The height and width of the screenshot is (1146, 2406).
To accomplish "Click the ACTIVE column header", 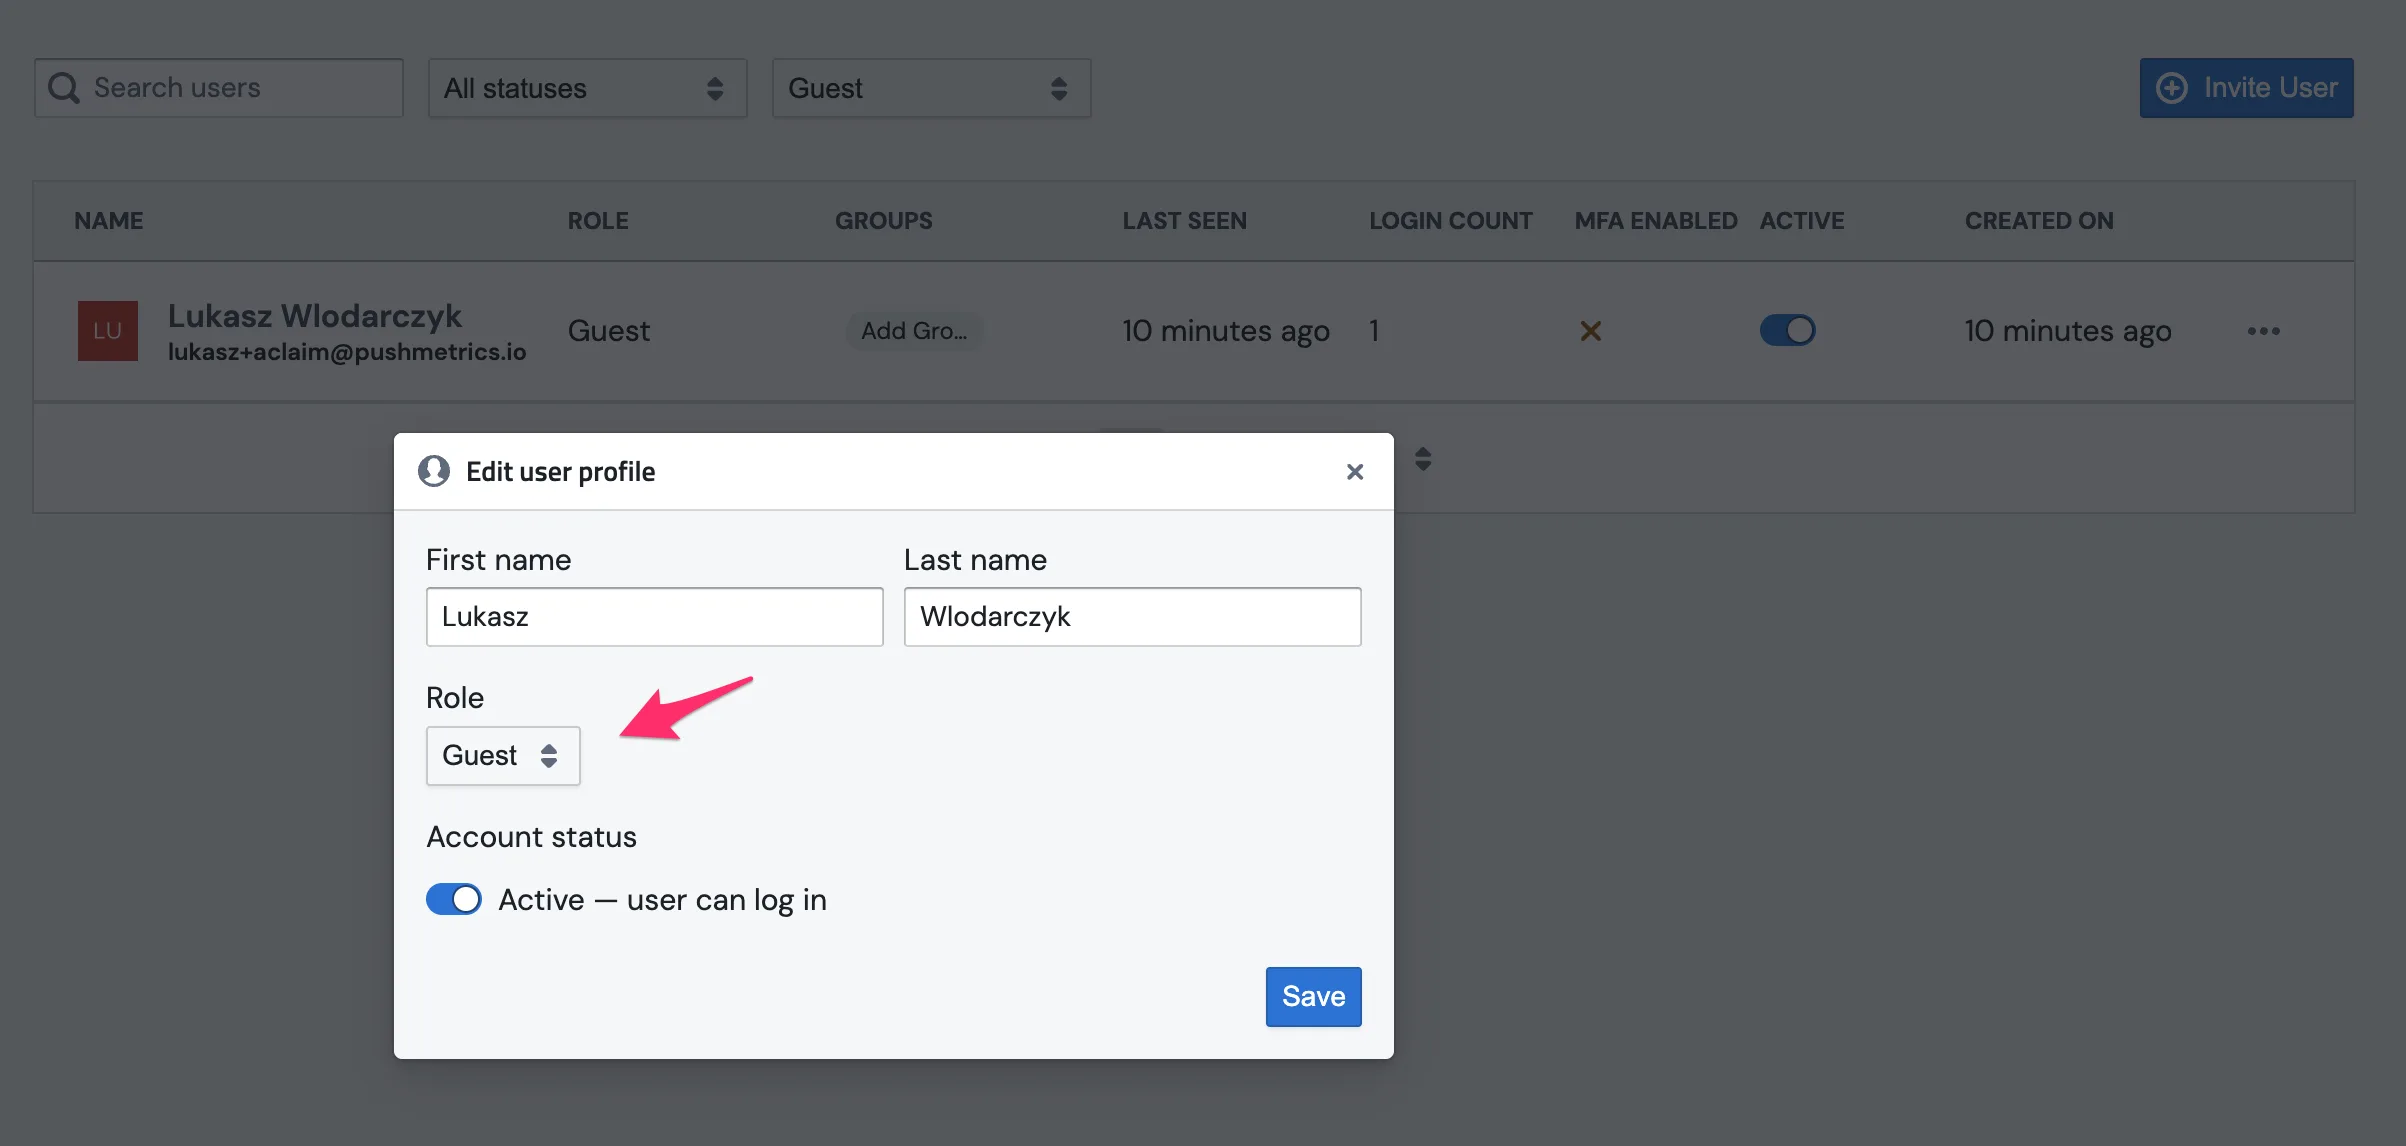I will click(1802, 221).
